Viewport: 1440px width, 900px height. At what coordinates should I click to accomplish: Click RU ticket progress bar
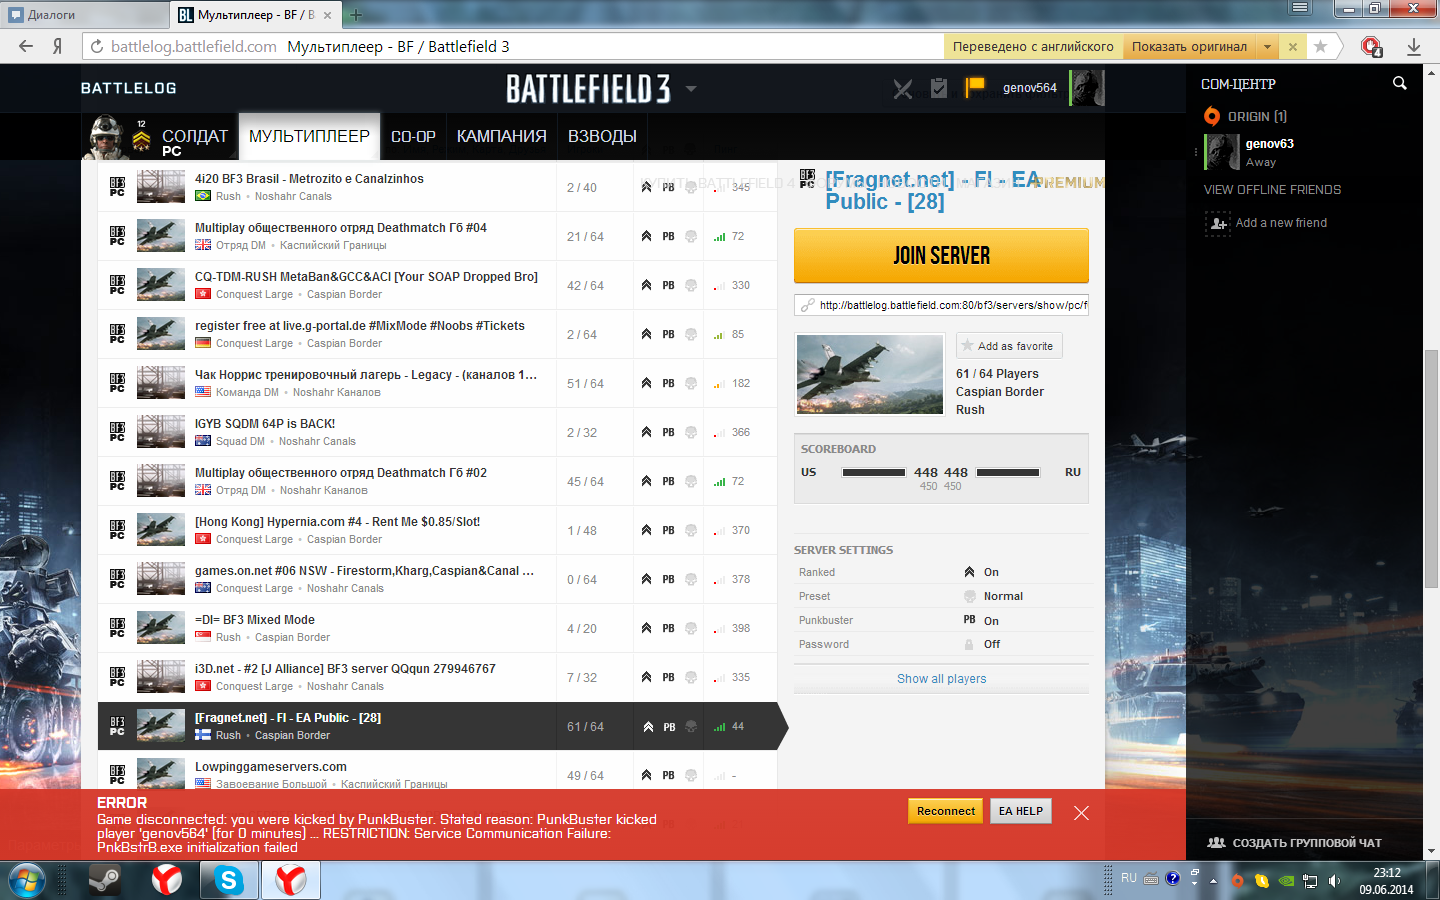pos(1008,473)
